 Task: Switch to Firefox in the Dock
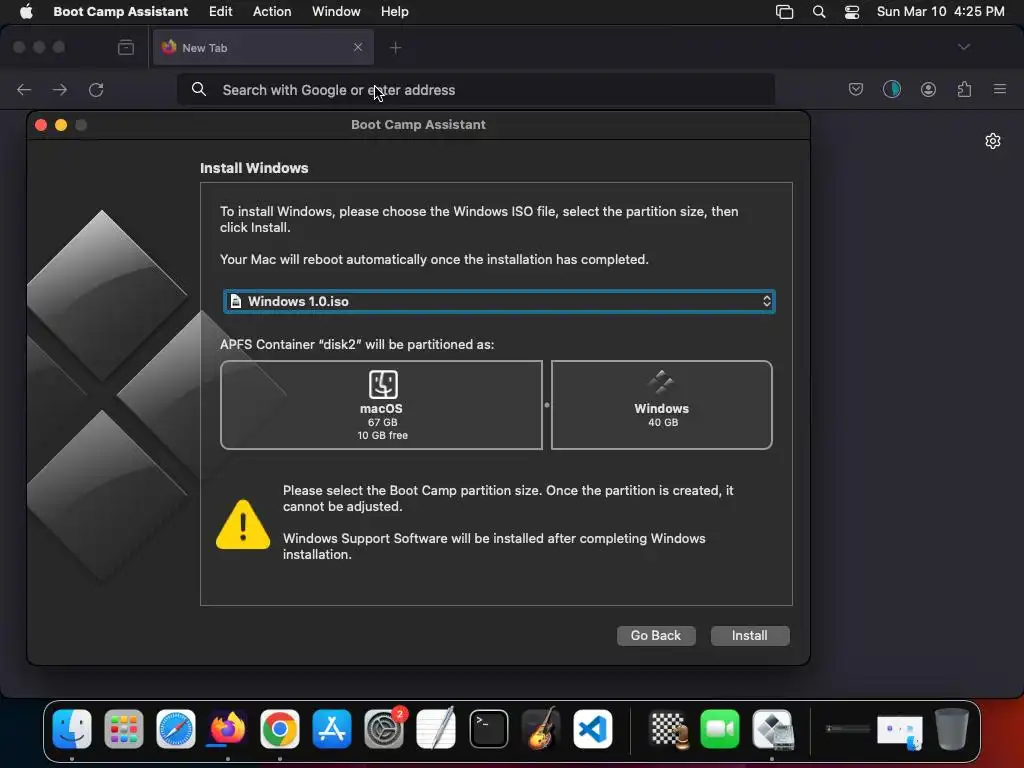tap(227, 729)
